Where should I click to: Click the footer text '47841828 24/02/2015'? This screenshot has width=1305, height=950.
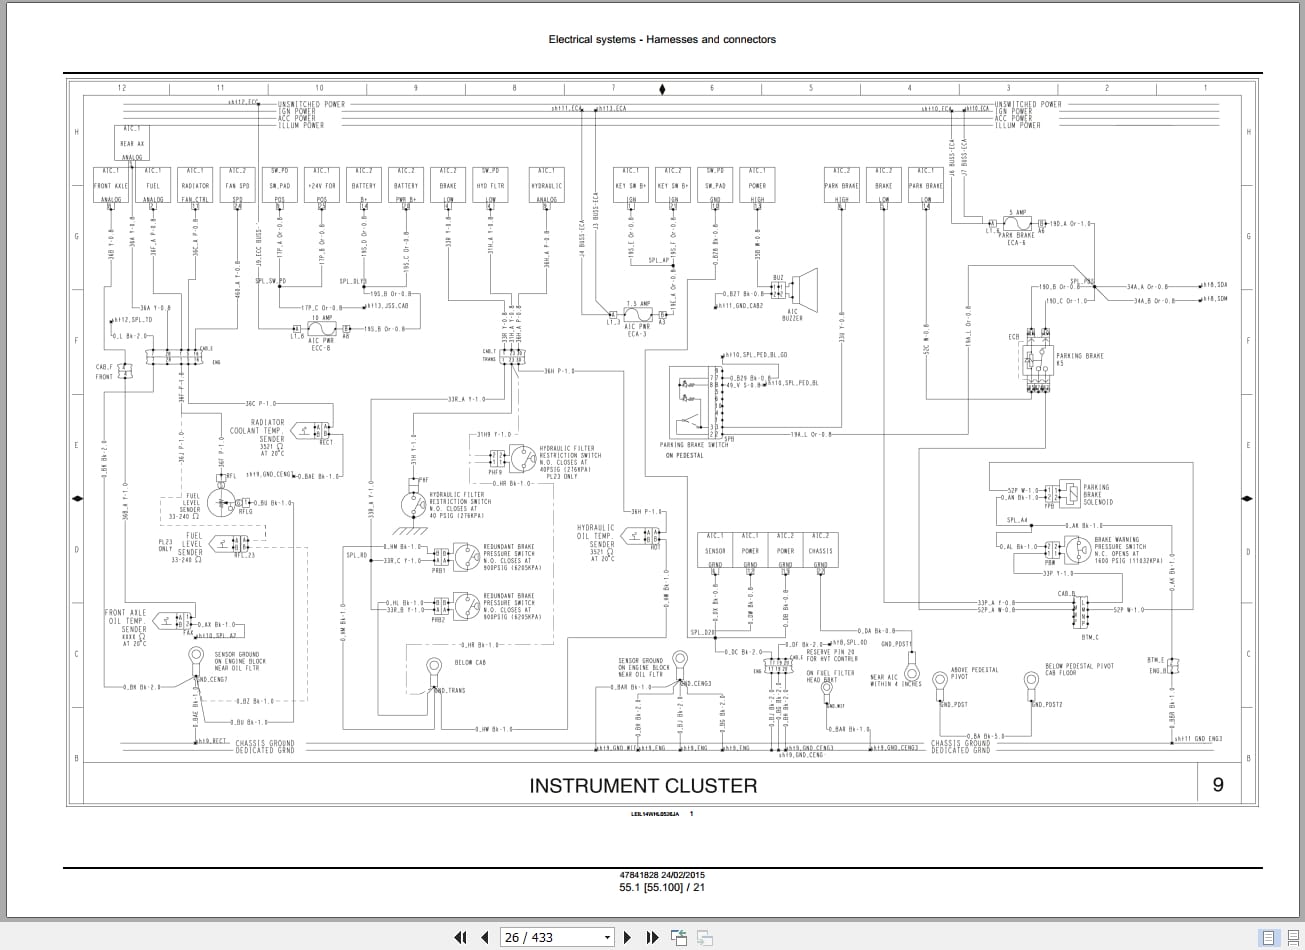(x=662, y=875)
